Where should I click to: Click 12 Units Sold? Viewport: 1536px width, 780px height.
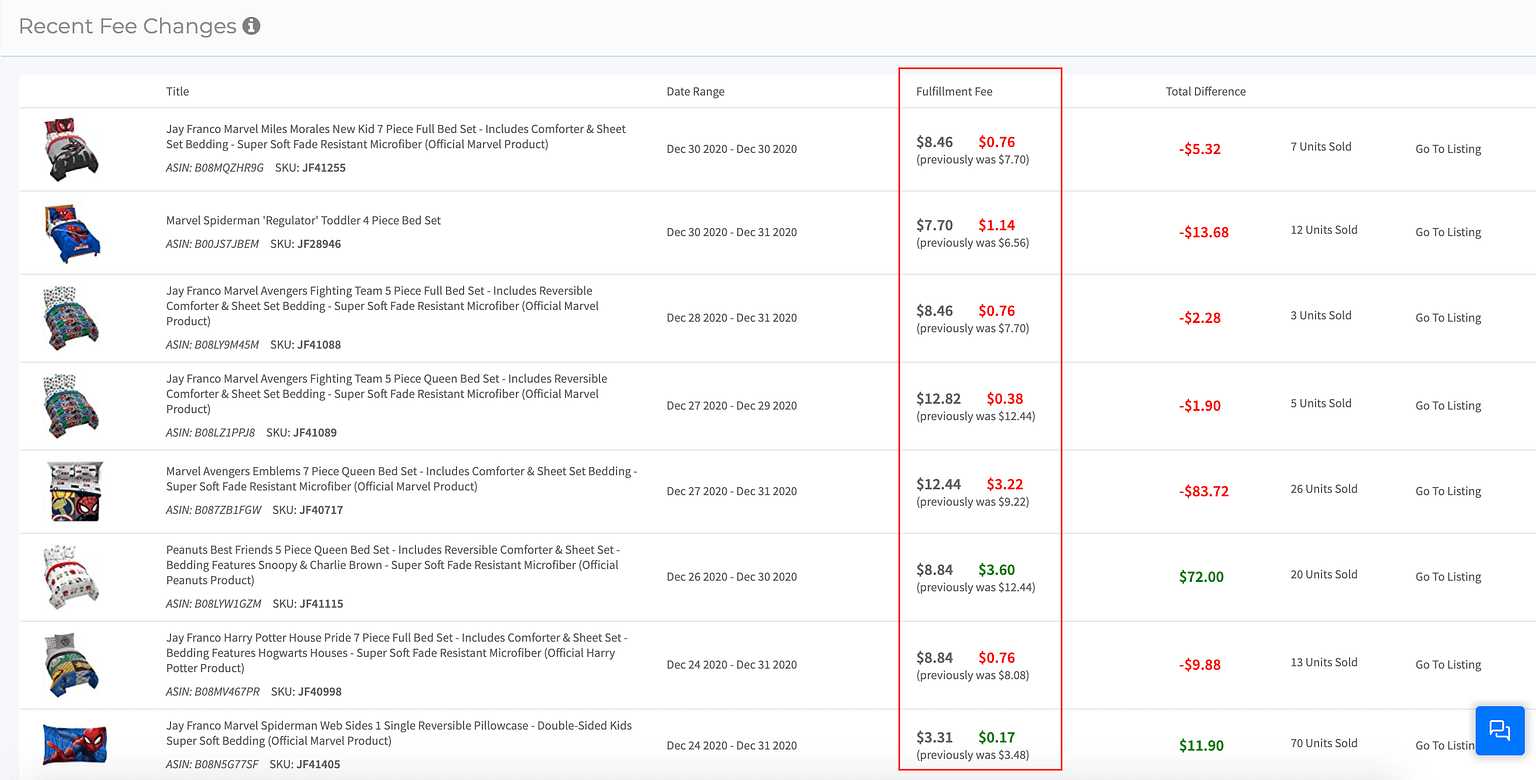pyautogui.click(x=1324, y=230)
